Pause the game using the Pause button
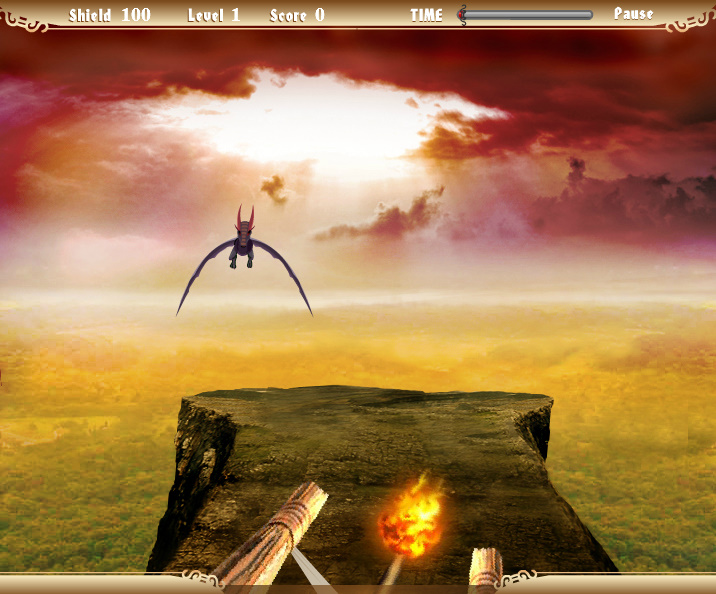Screen dimensions: 716x594 (633, 14)
